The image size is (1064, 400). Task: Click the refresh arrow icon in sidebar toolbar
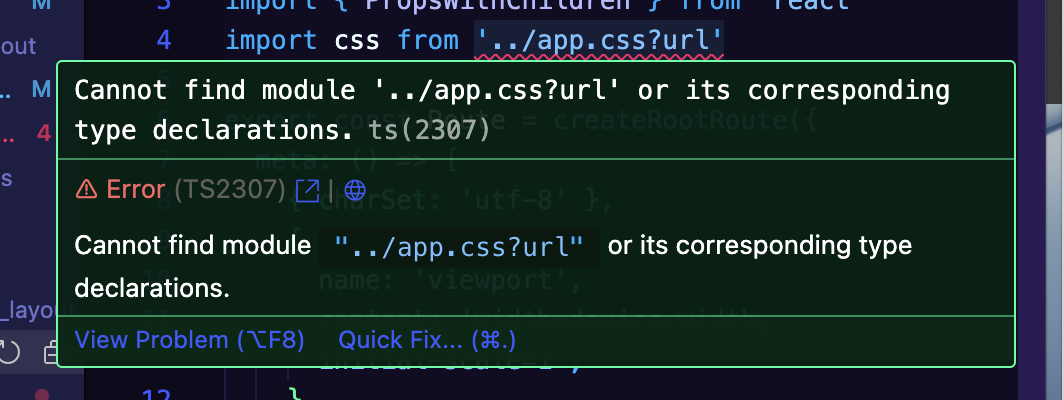(8, 353)
